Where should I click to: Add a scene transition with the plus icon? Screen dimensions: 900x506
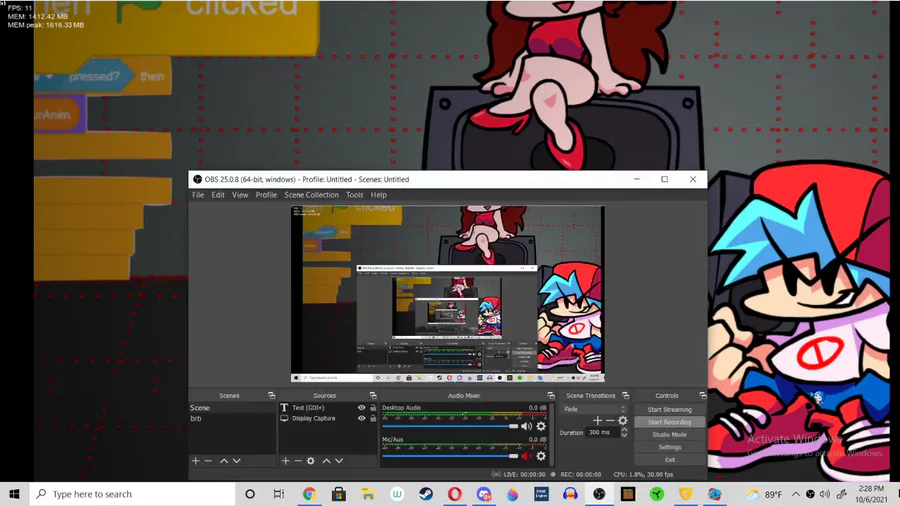[x=598, y=421]
